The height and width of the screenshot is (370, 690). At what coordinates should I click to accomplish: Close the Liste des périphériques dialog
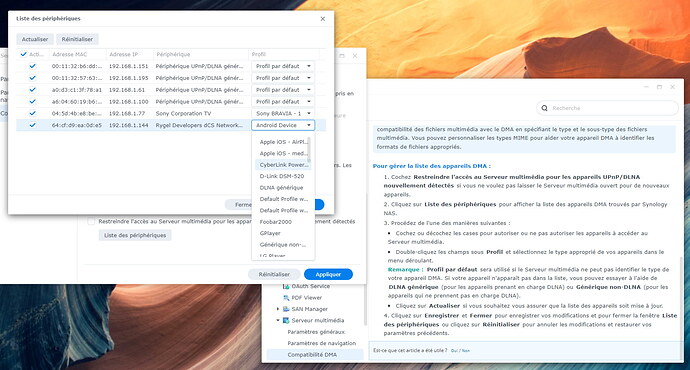323,19
